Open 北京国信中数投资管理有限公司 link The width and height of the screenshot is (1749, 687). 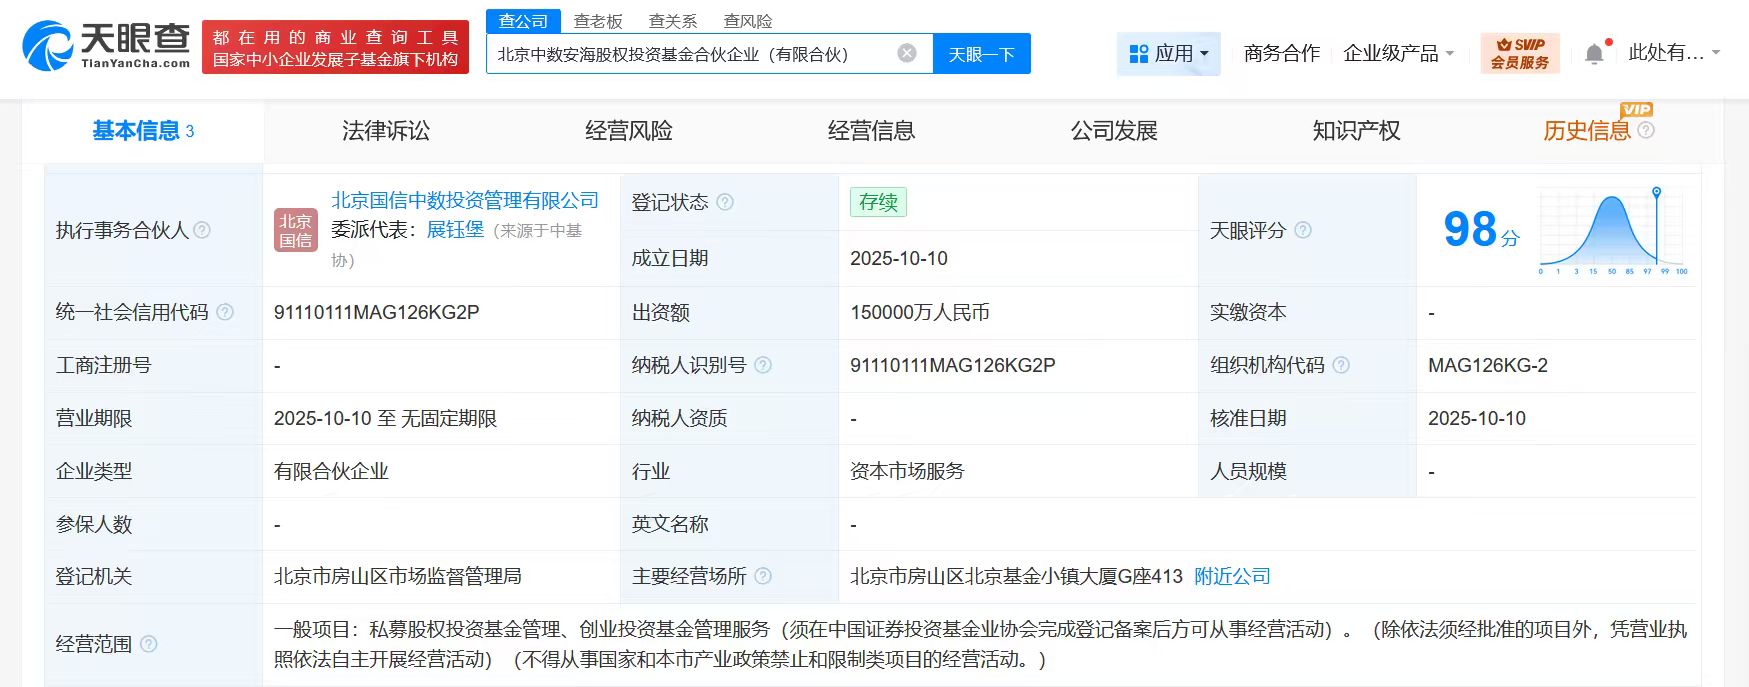465,200
